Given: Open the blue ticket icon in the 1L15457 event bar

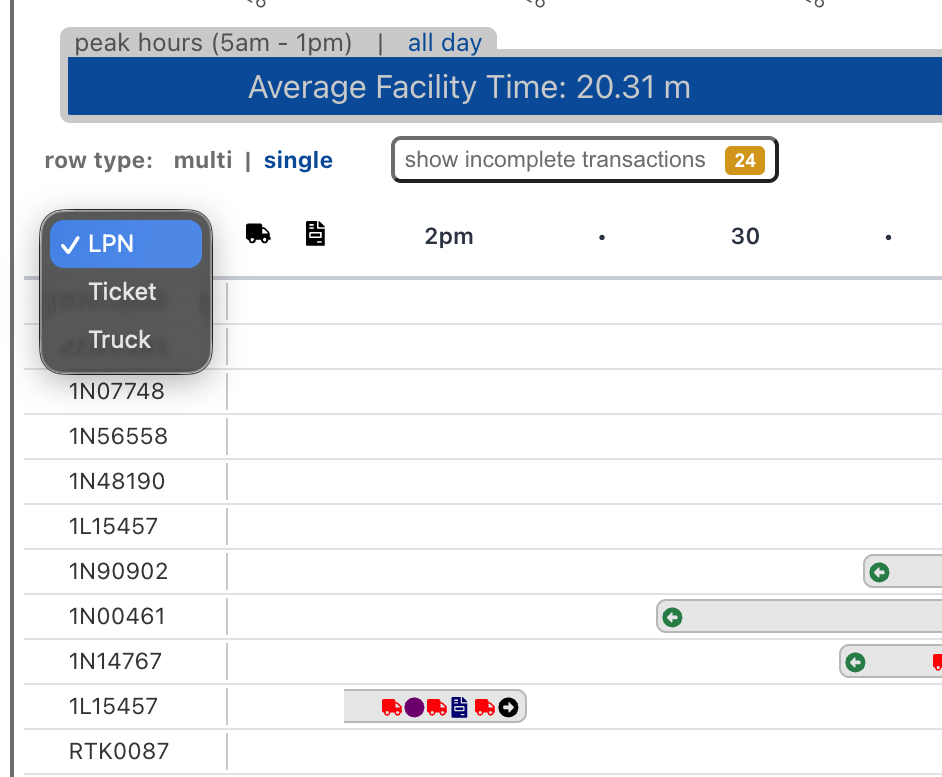Looking at the screenshot, I should pyautogui.click(x=460, y=706).
